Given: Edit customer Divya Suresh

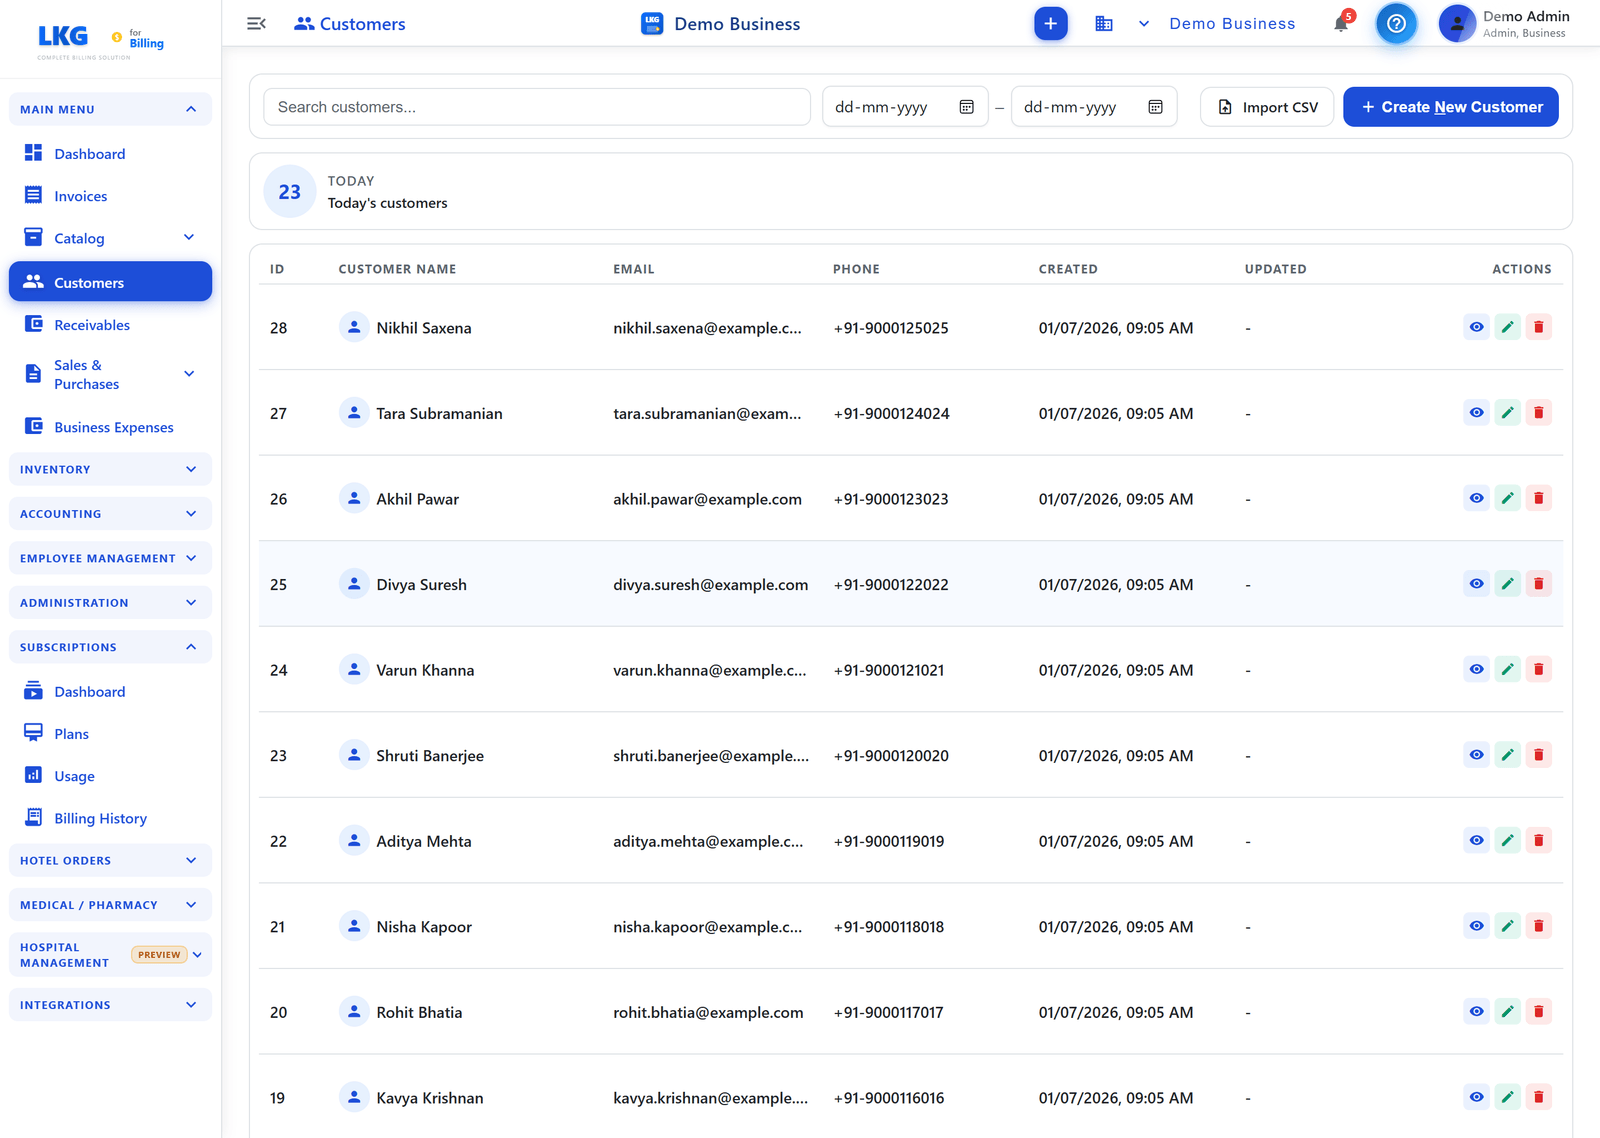Looking at the screenshot, I should point(1507,584).
